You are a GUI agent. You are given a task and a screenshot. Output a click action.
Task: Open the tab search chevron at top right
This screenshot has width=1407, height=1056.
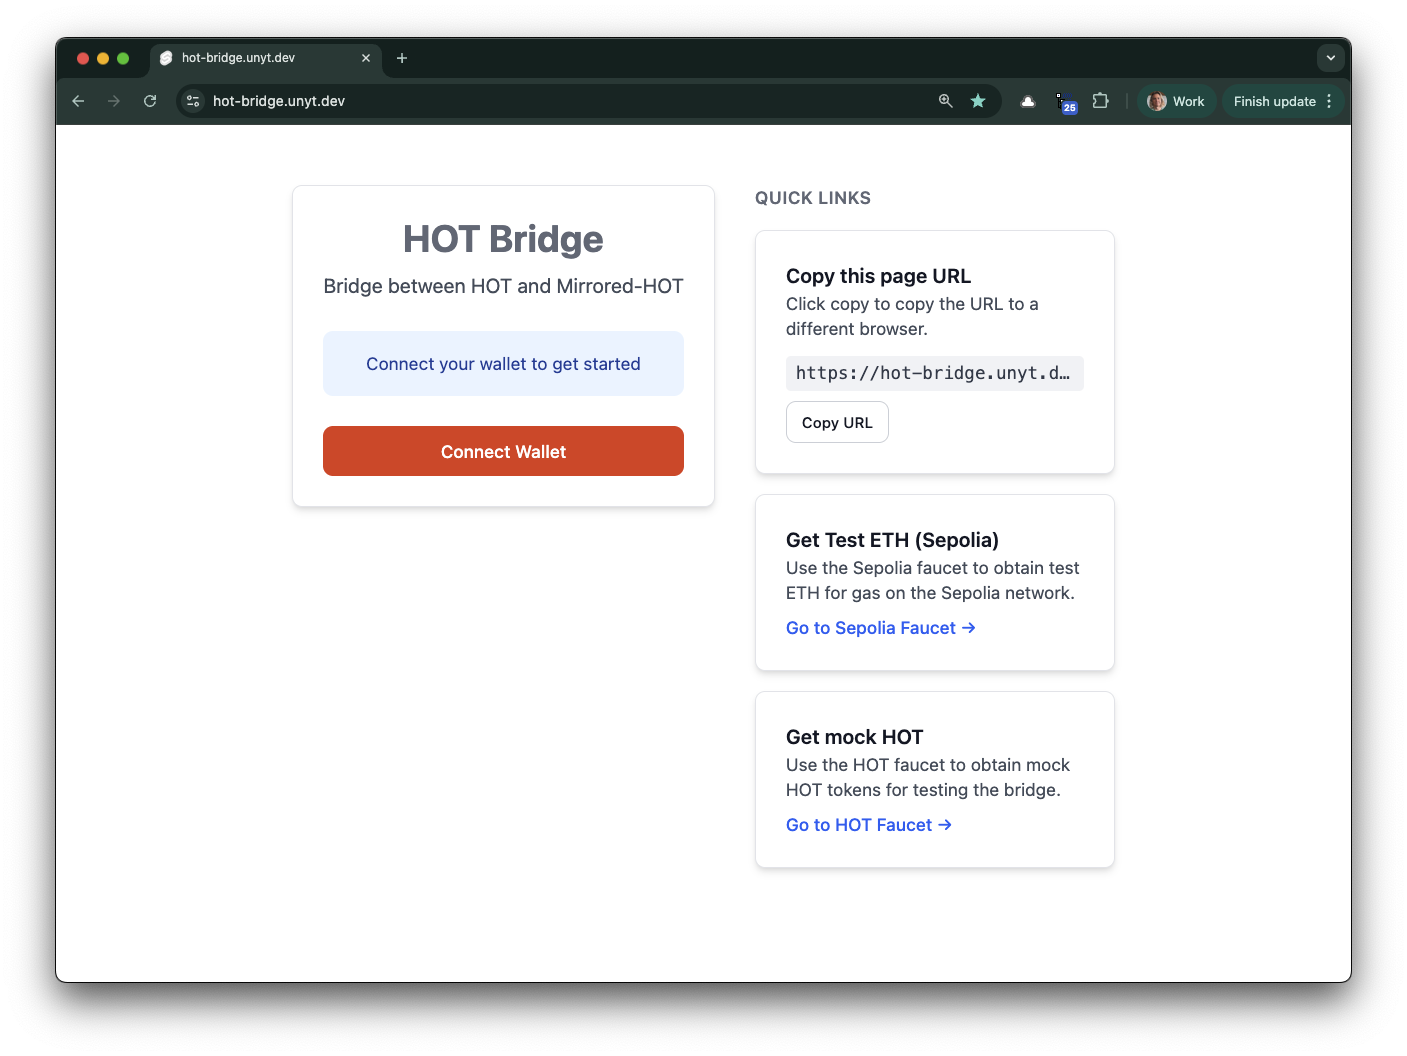(1331, 58)
